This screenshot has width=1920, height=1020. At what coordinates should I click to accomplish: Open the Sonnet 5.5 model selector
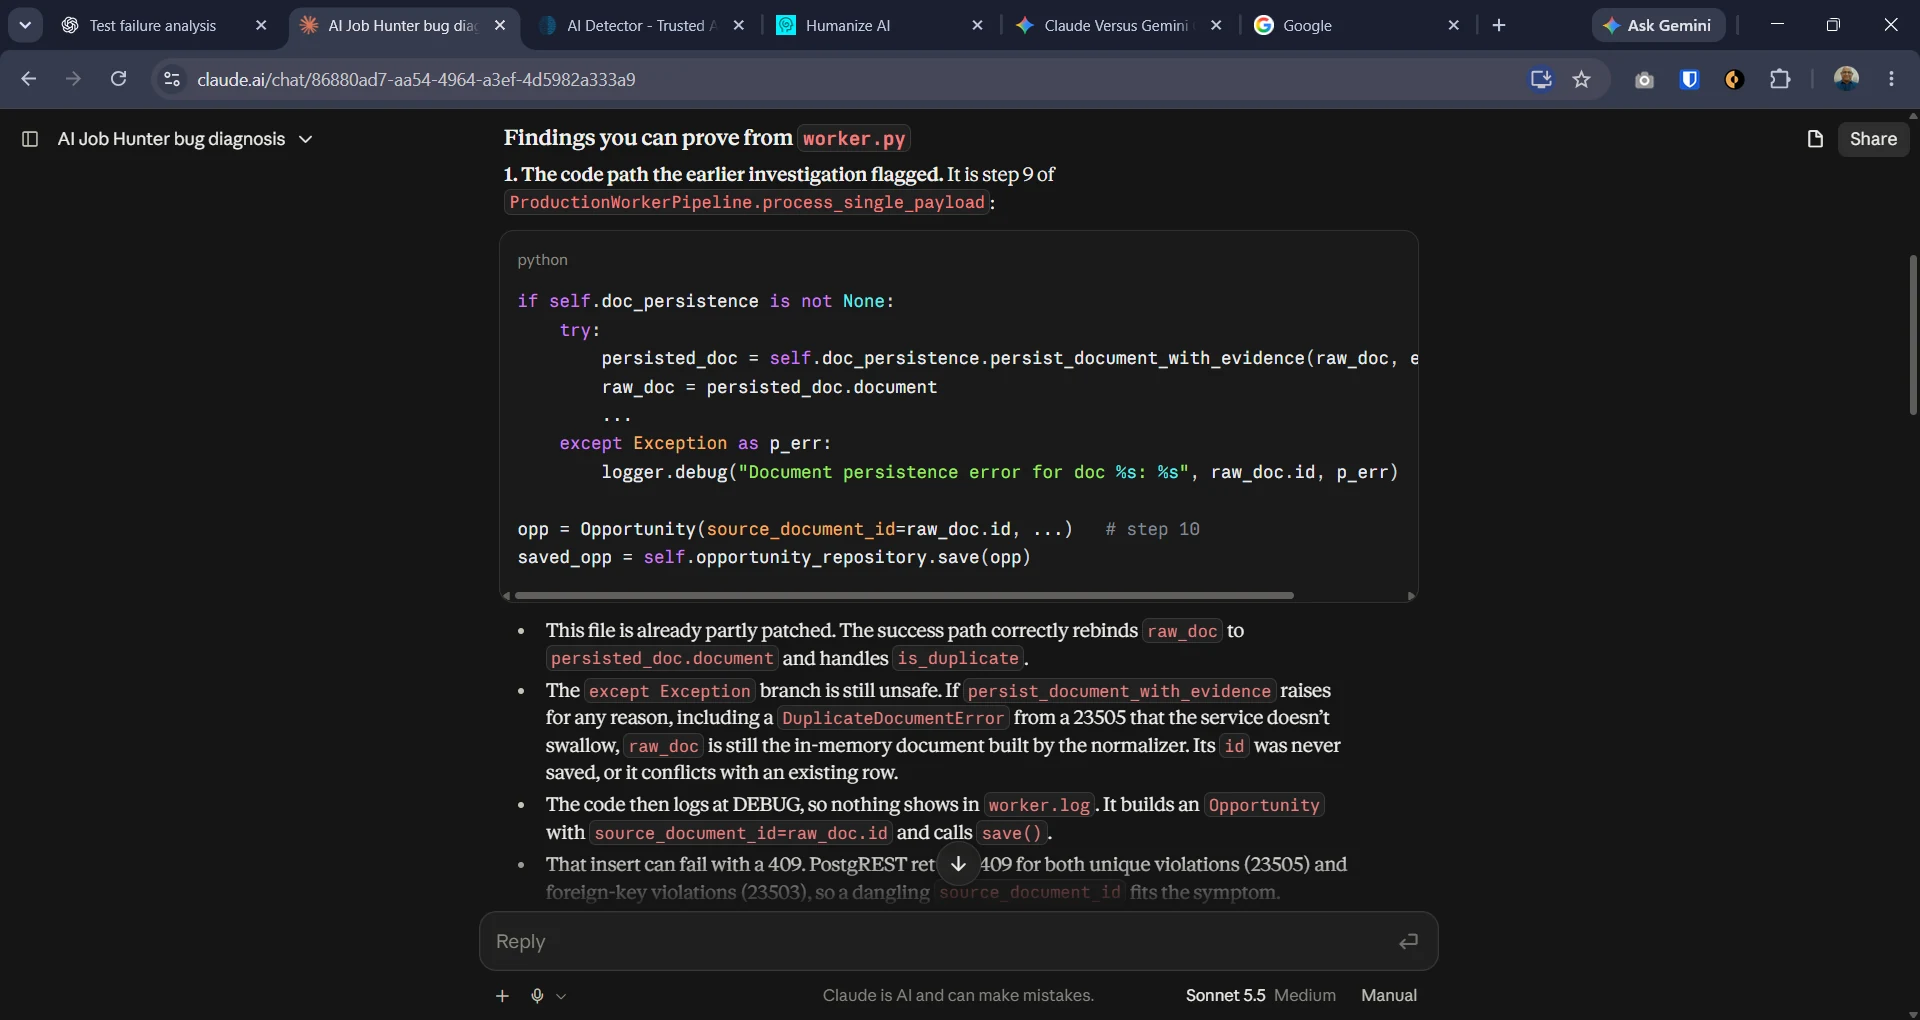tap(1225, 995)
